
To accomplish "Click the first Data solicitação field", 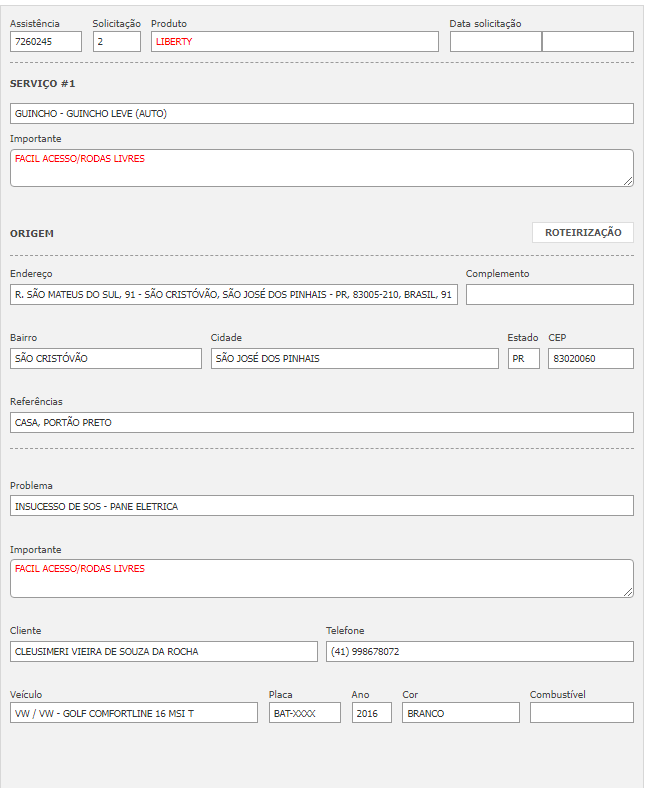I will (x=495, y=42).
